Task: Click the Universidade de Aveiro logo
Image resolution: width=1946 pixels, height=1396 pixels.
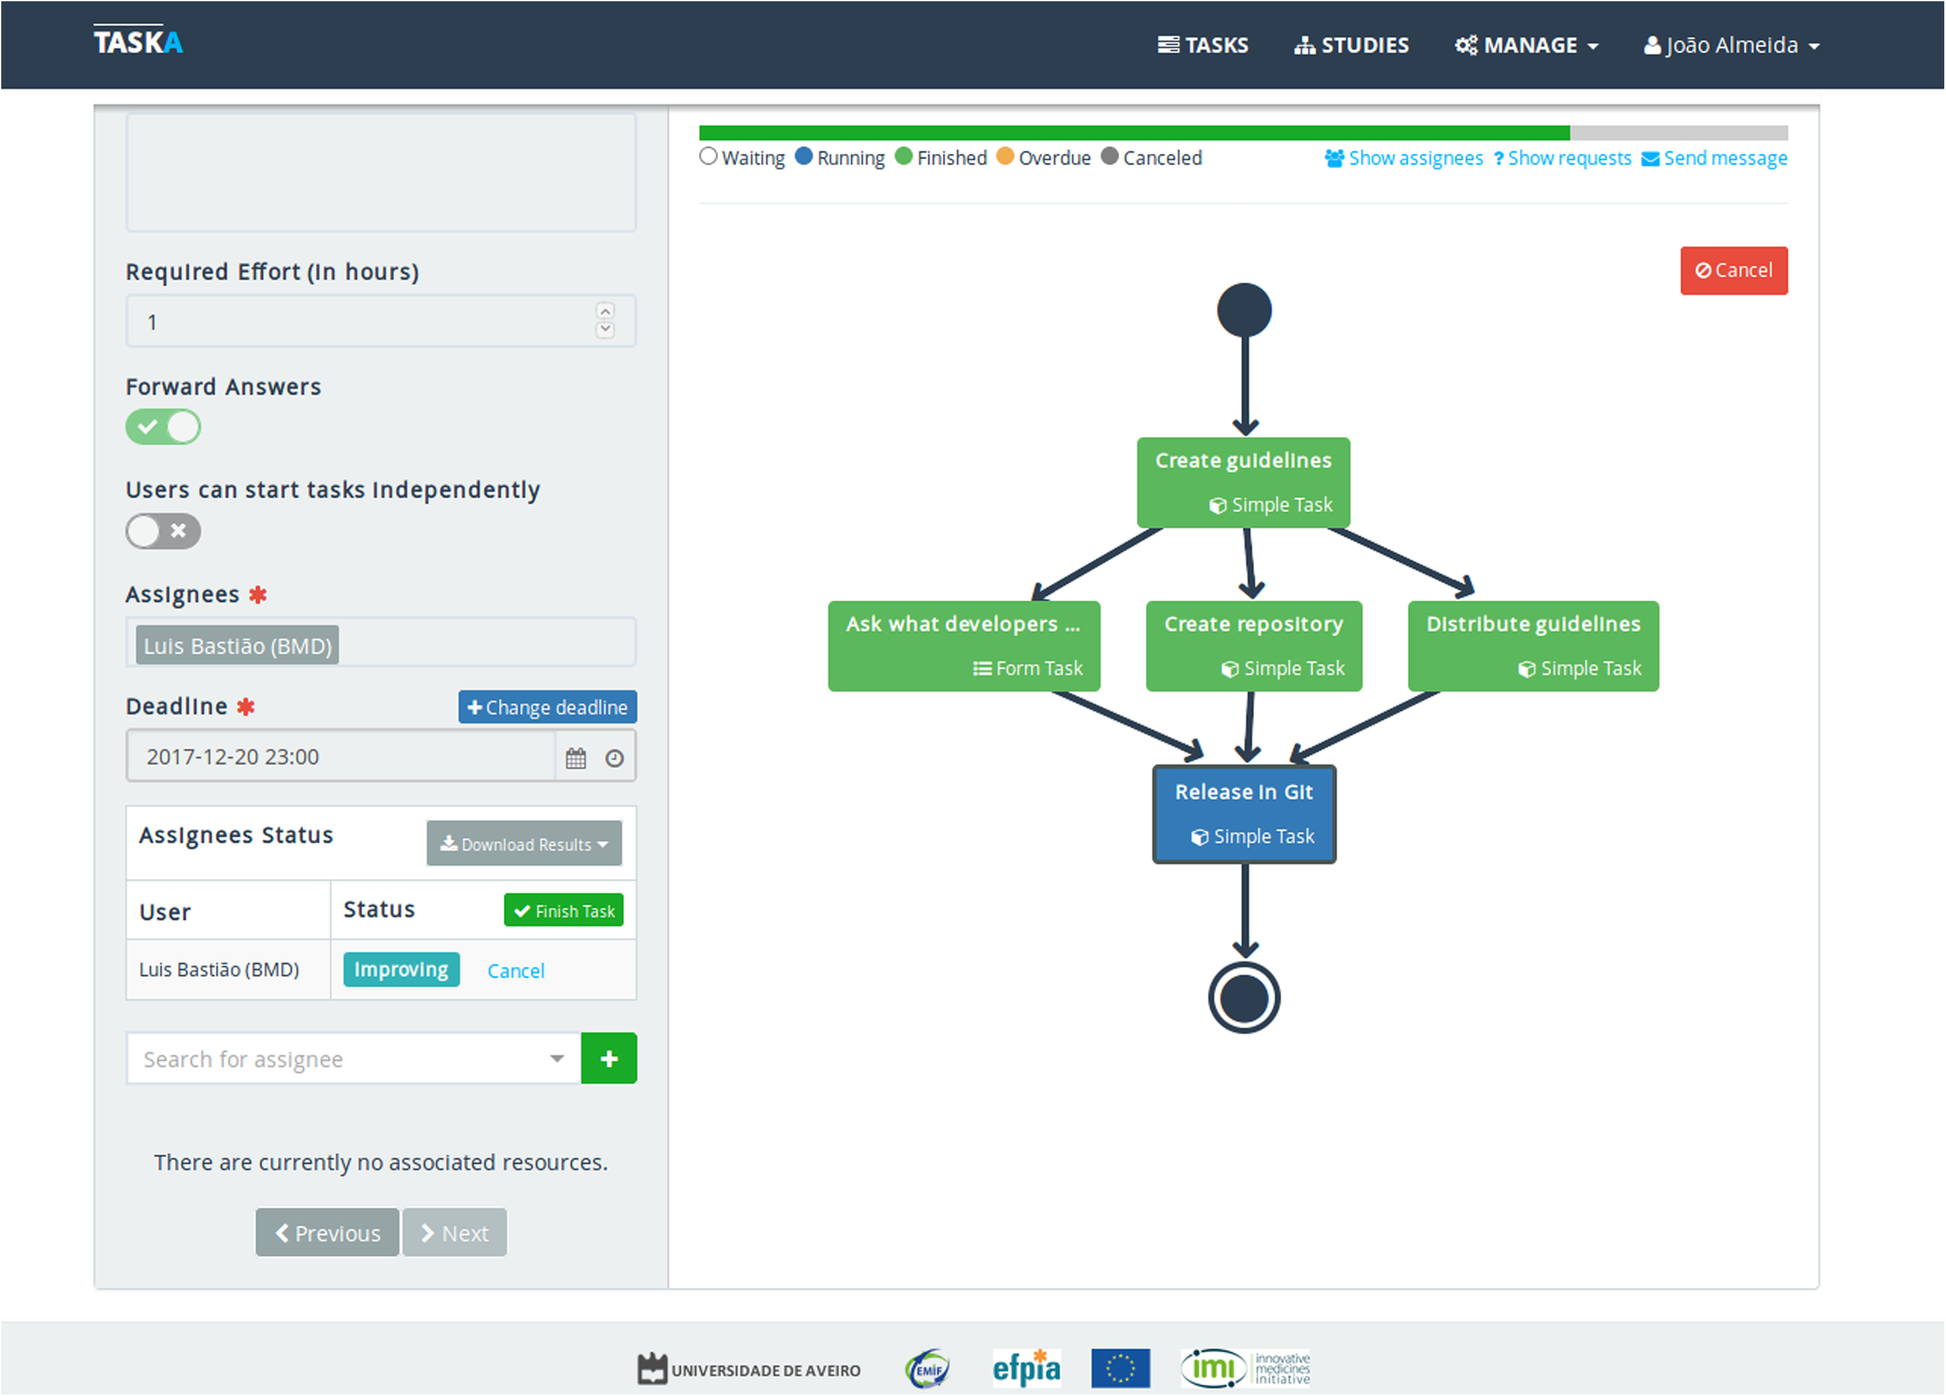Action: point(749,1369)
